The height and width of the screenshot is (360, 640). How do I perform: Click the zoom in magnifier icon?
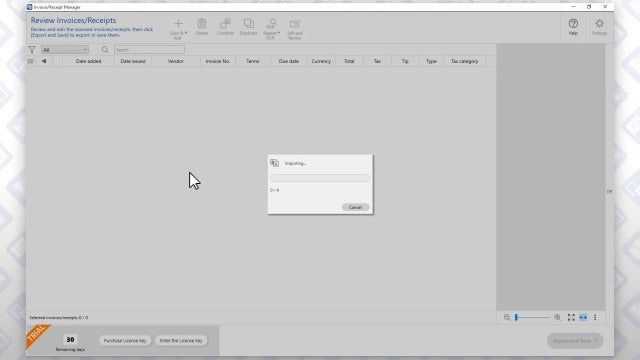(557, 317)
